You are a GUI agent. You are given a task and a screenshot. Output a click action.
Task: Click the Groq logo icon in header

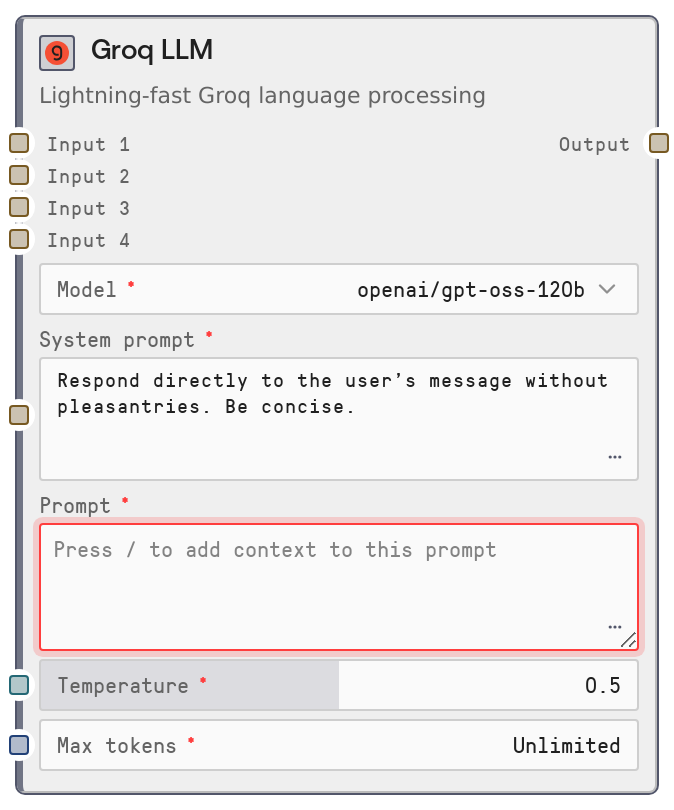click(57, 52)
